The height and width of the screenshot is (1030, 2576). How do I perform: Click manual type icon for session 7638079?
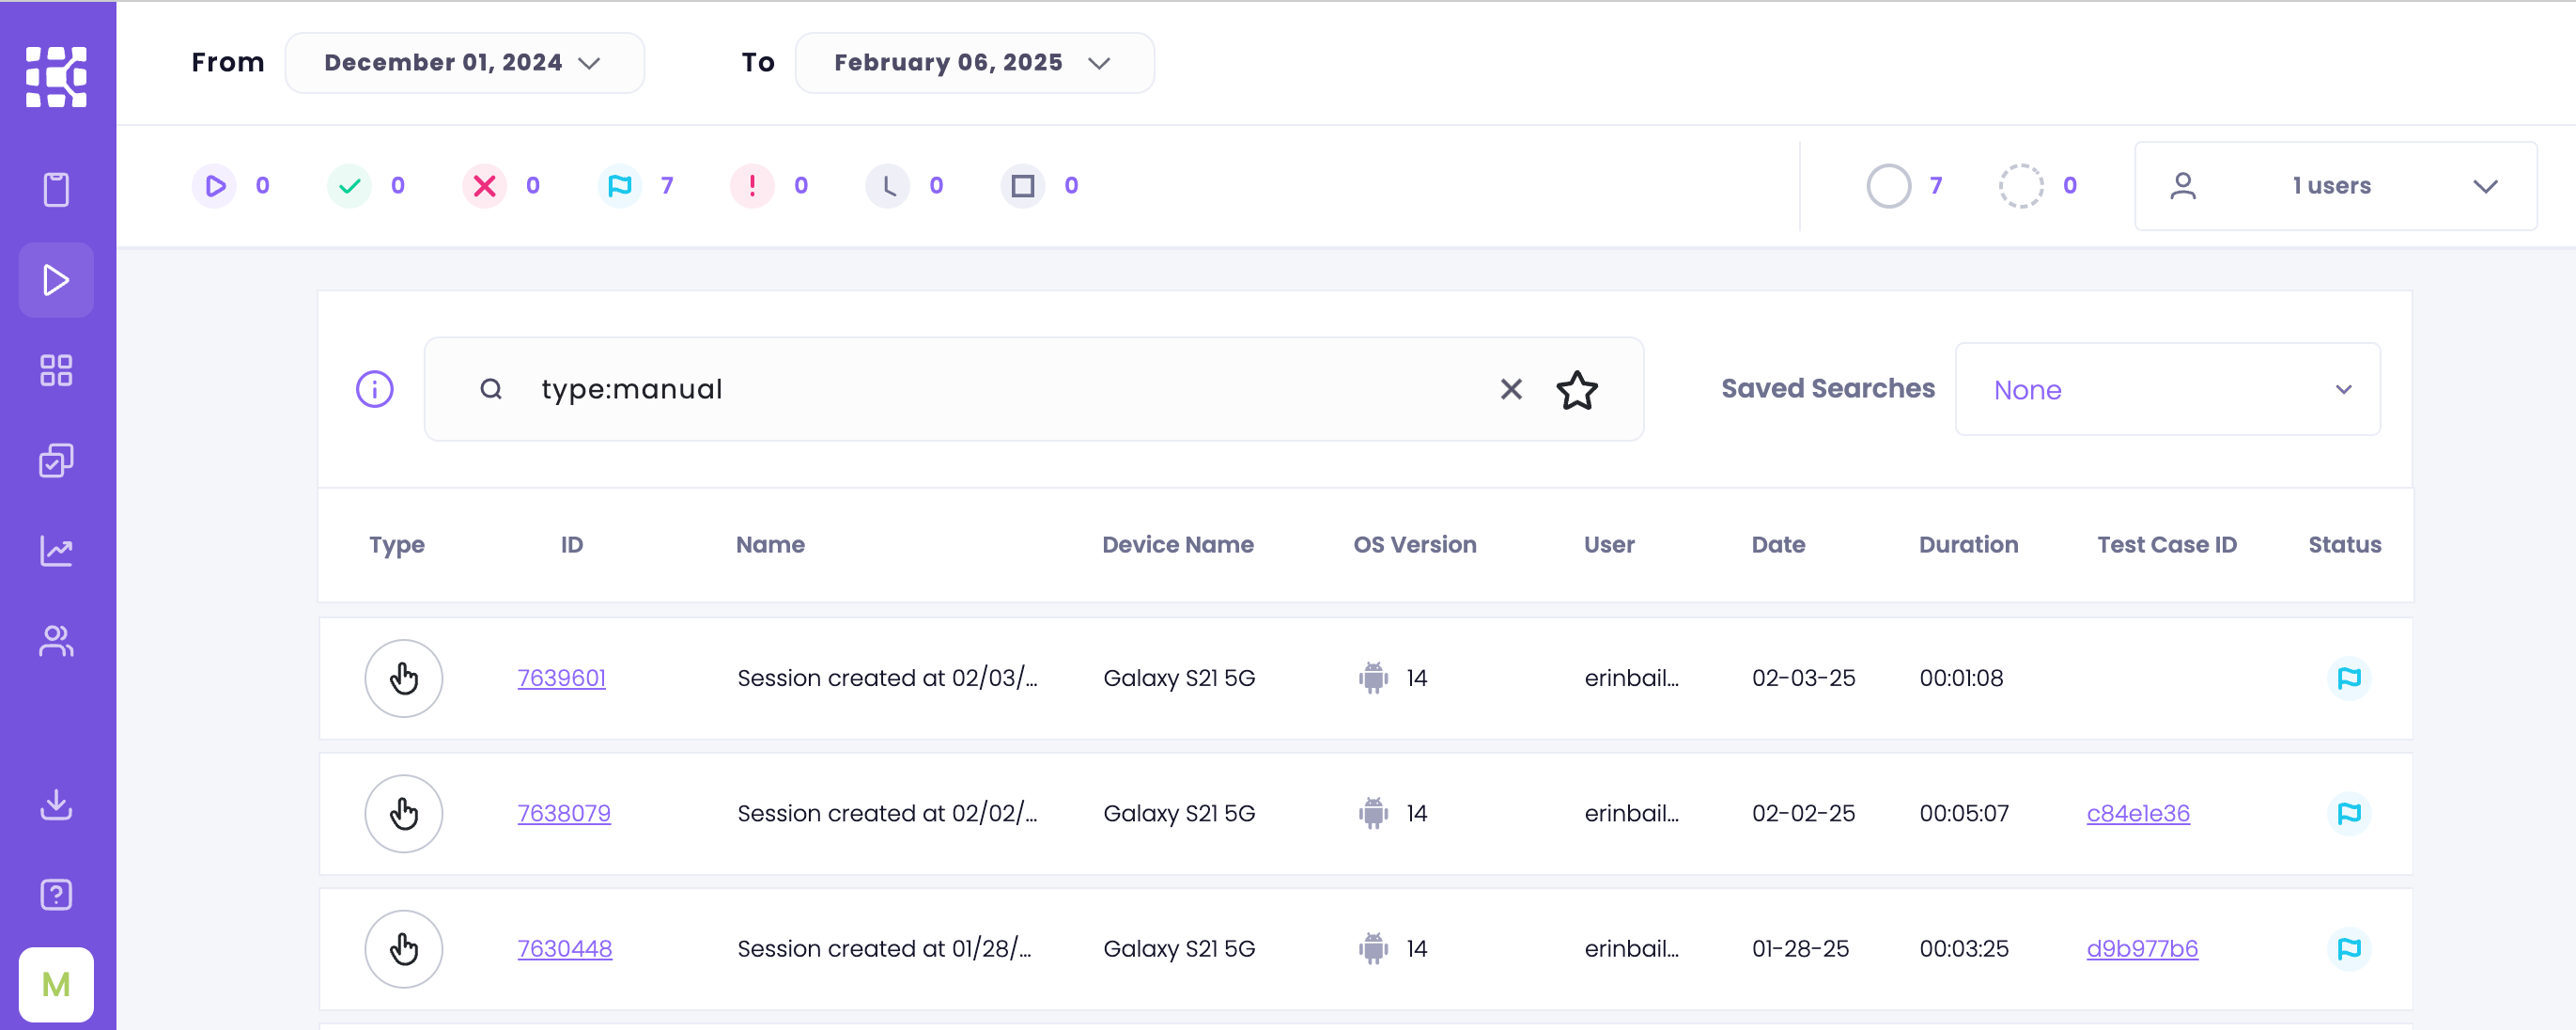pos(404,813)
